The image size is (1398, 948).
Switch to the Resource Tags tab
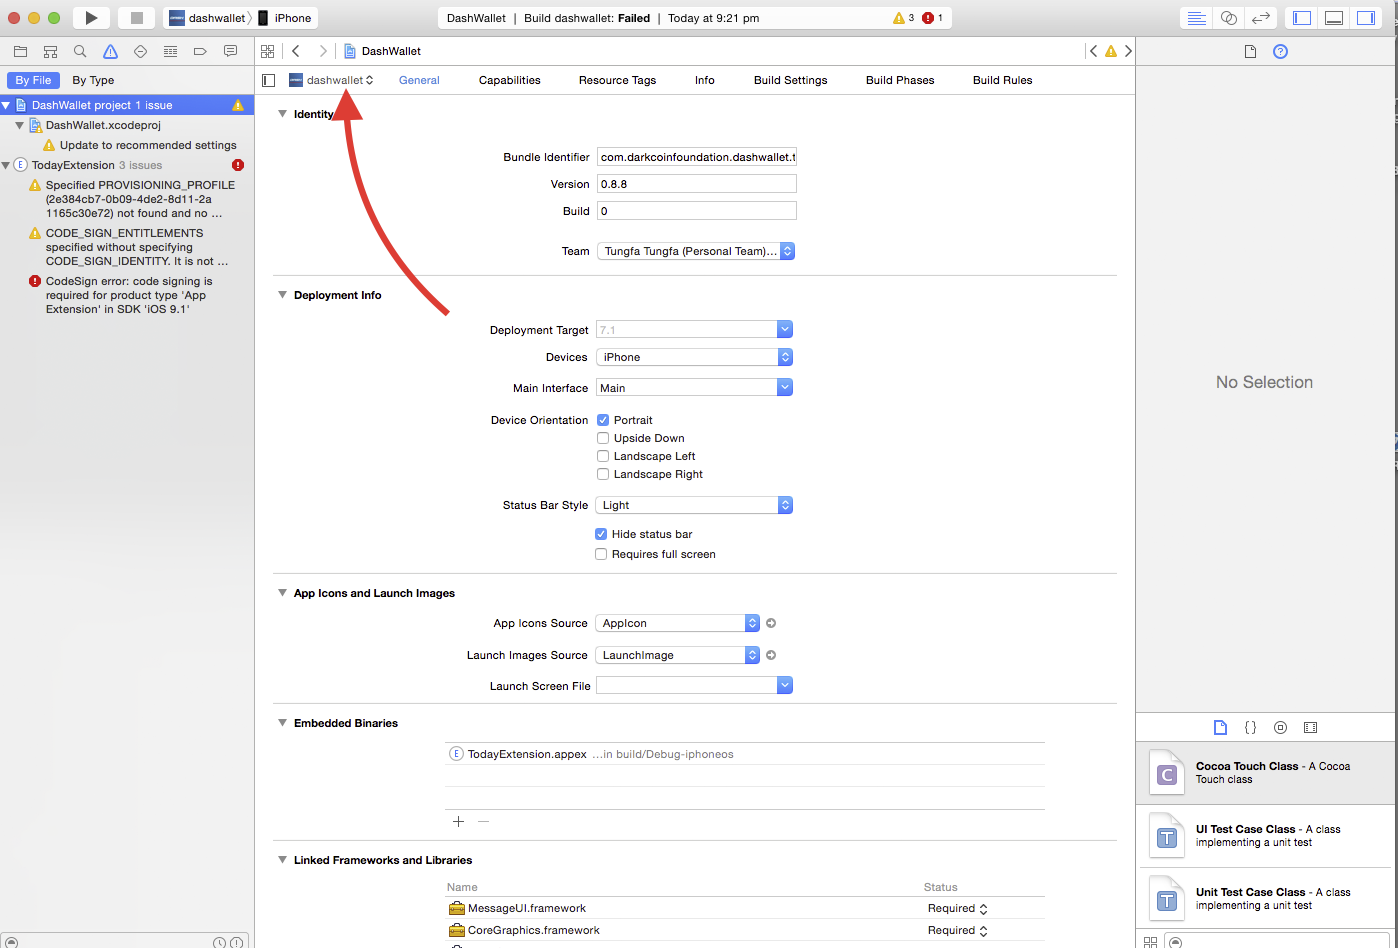(617, 80)
